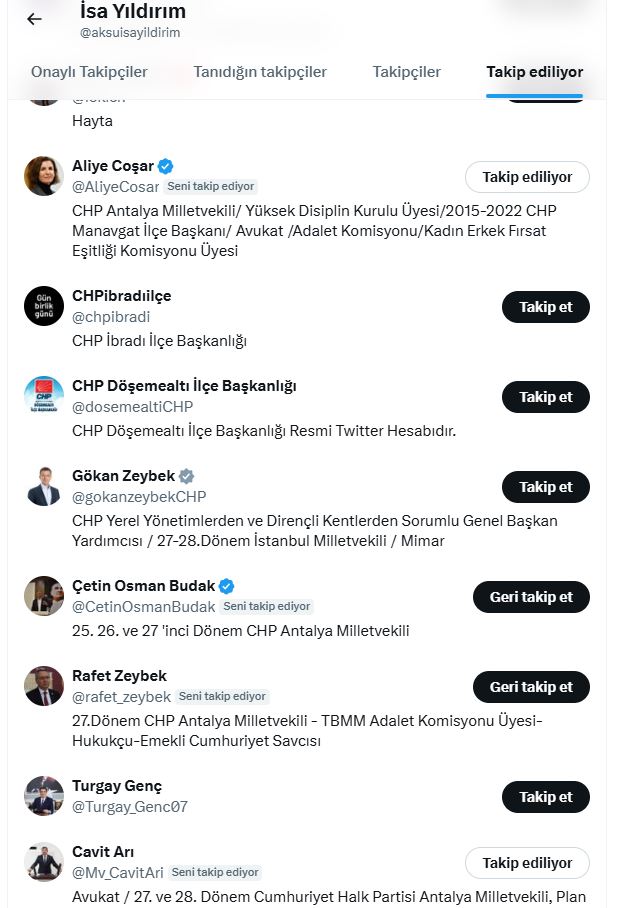
Task: Unfollow Aliye Coşar via Takip ediliyor
Action: click(x=527, y=177)
